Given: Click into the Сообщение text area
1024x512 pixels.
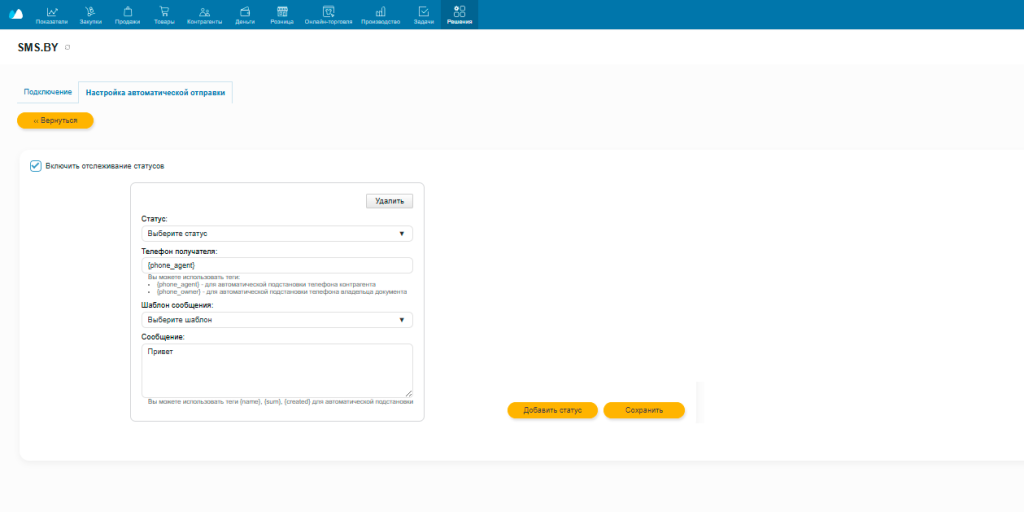Looking at the screenshot, I should pos(277,370).
